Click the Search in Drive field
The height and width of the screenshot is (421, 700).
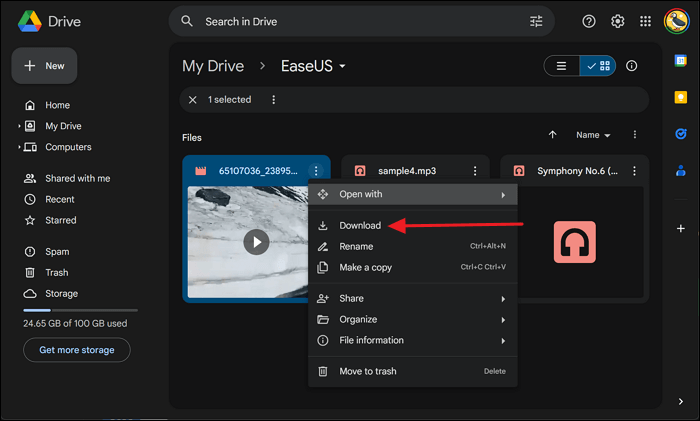[362, 21]
